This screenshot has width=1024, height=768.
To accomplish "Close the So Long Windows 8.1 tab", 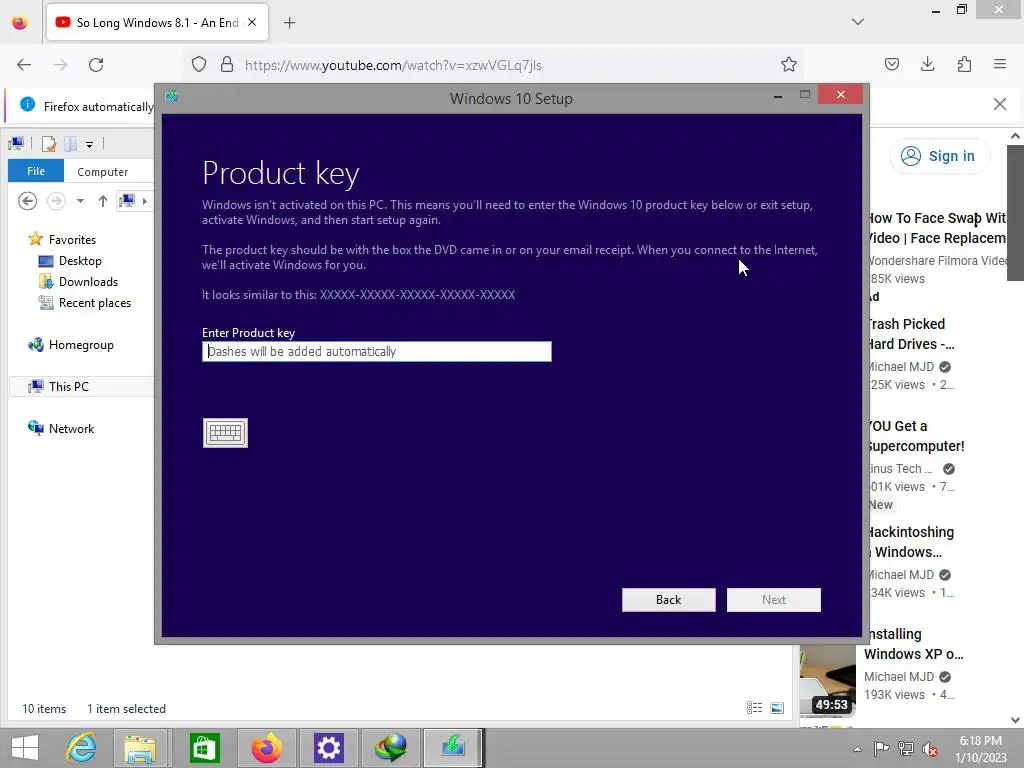I will 252,22.
